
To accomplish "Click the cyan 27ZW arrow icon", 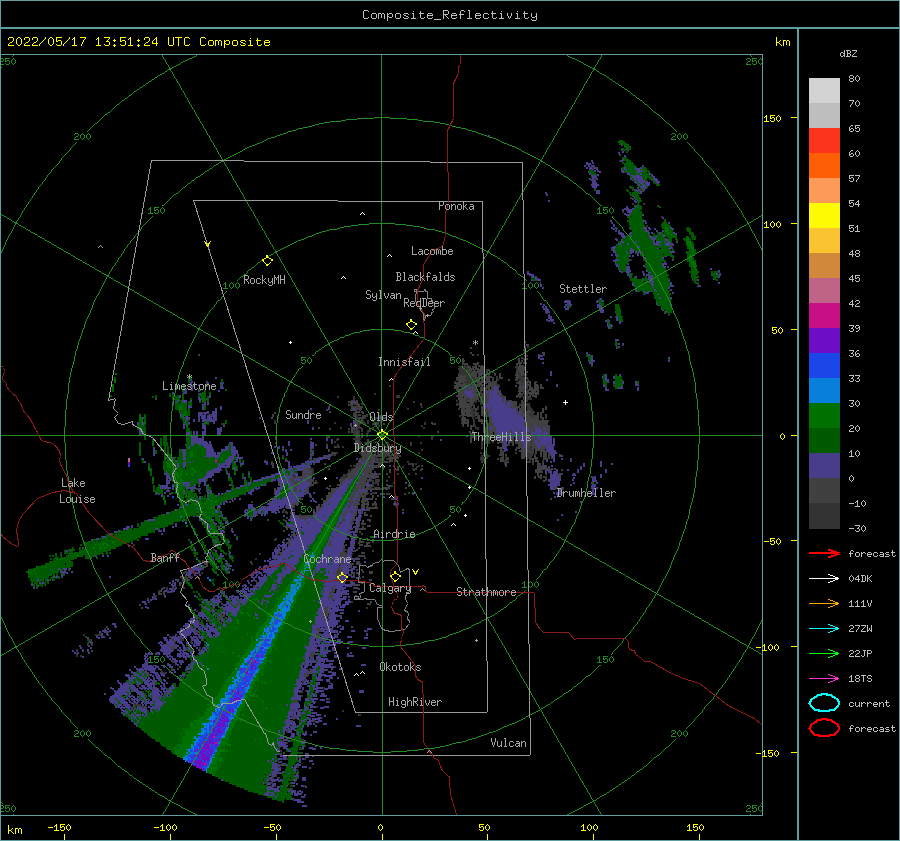I will point(824,629).
